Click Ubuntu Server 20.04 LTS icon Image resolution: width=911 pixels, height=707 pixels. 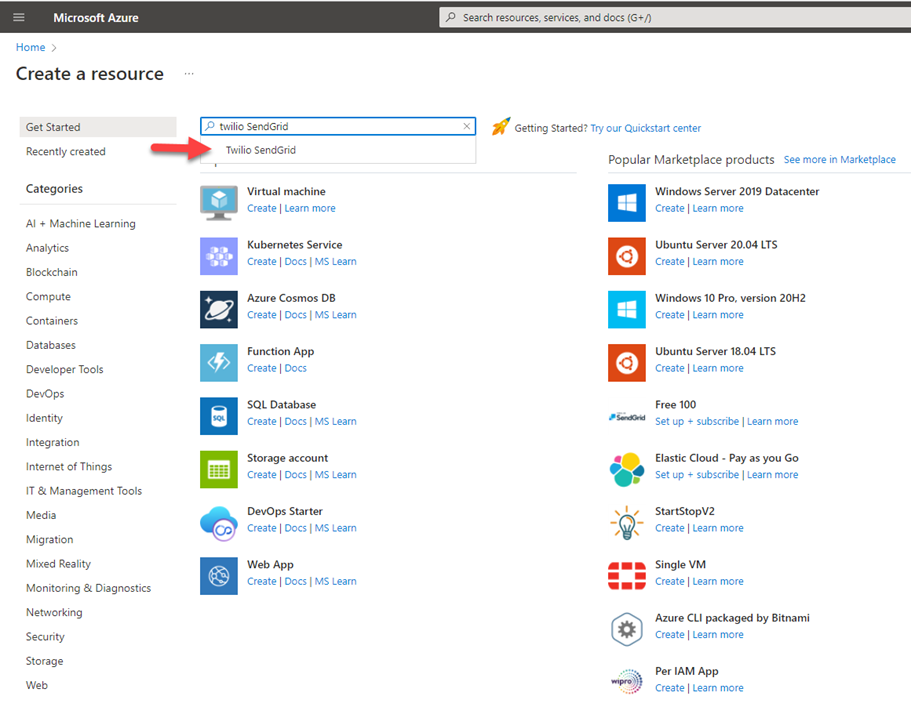pyautogui.click(x=626, y=256)
